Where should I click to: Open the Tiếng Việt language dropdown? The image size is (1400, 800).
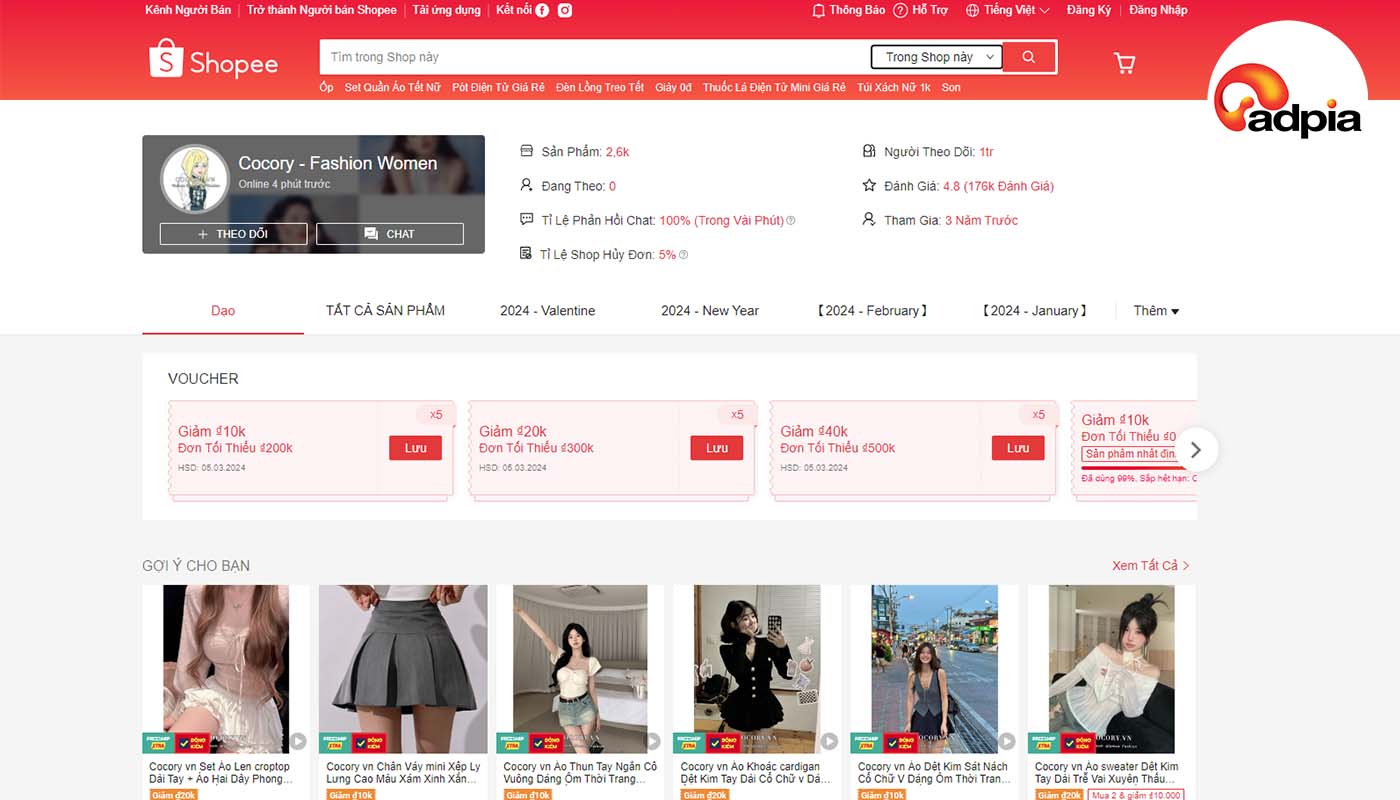click(x=1008, y=10)
